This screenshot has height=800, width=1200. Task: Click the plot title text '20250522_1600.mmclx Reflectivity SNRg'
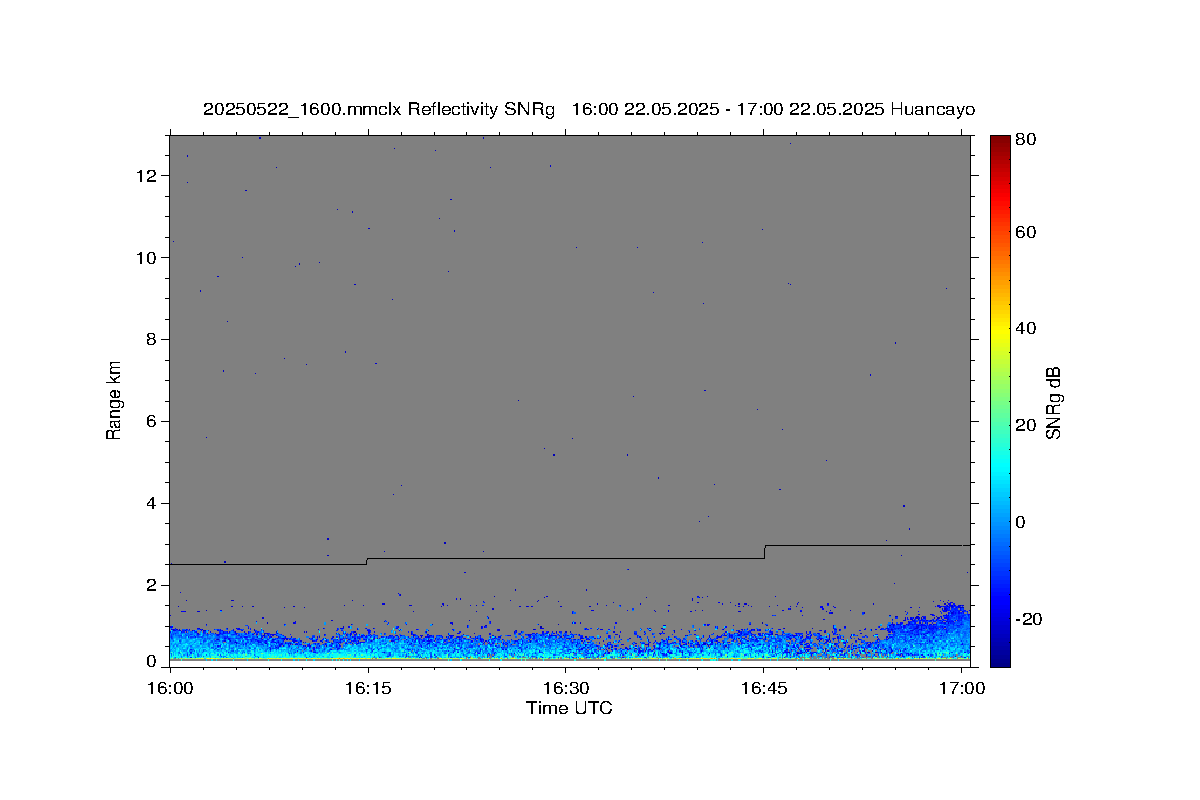point(378,109)
